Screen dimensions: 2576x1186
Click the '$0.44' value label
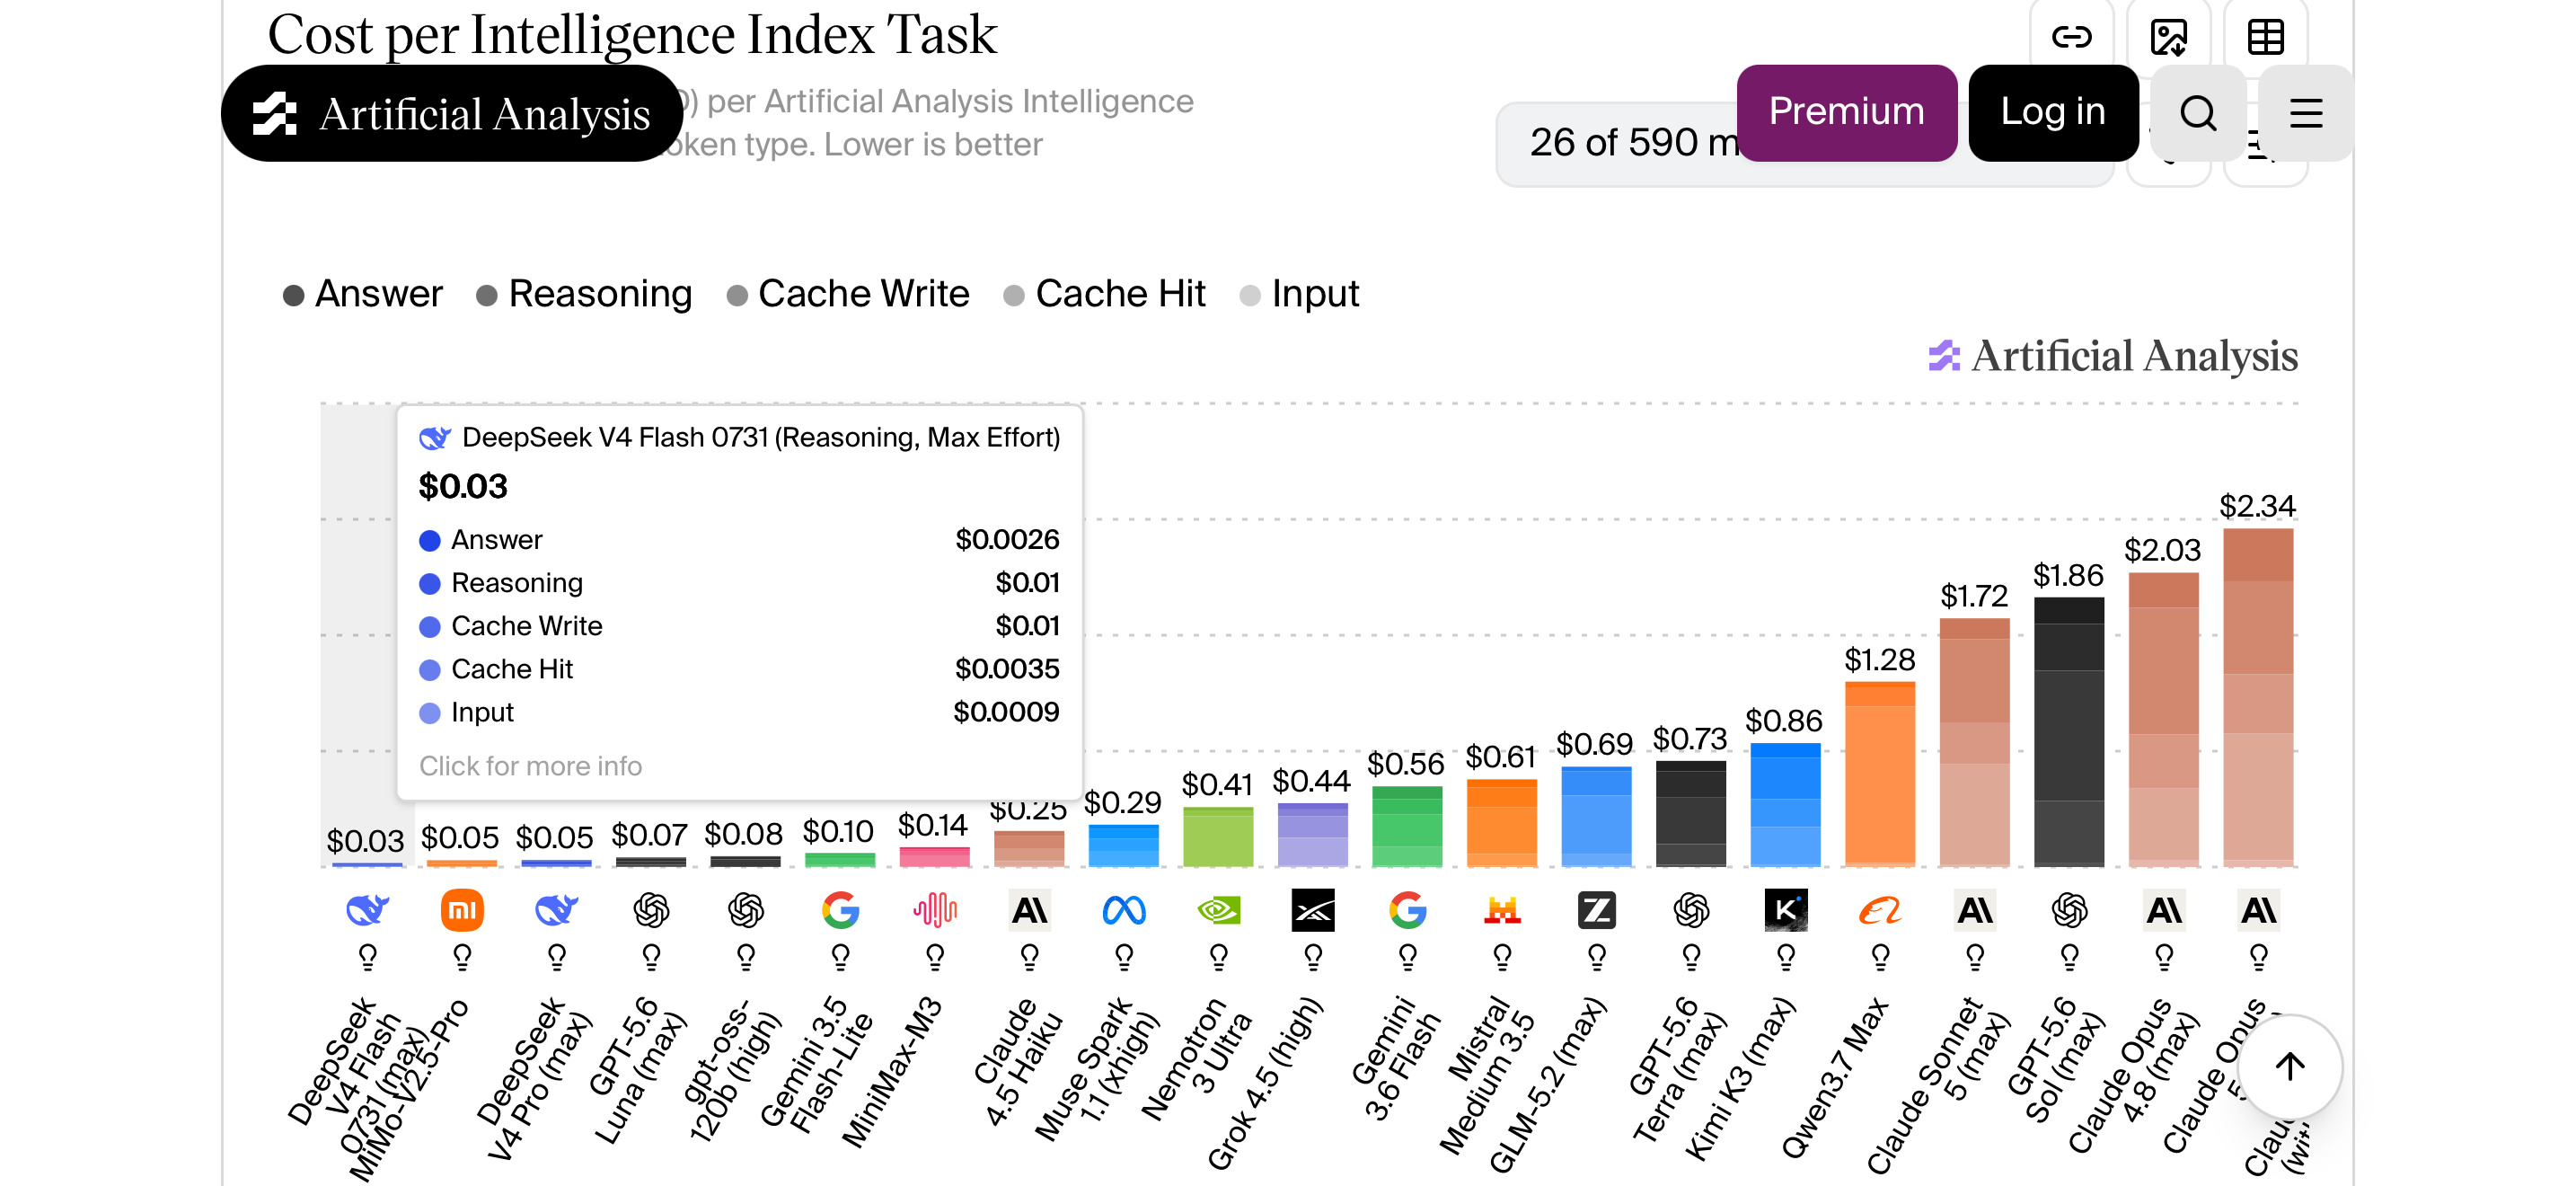tap(1311, 780)
